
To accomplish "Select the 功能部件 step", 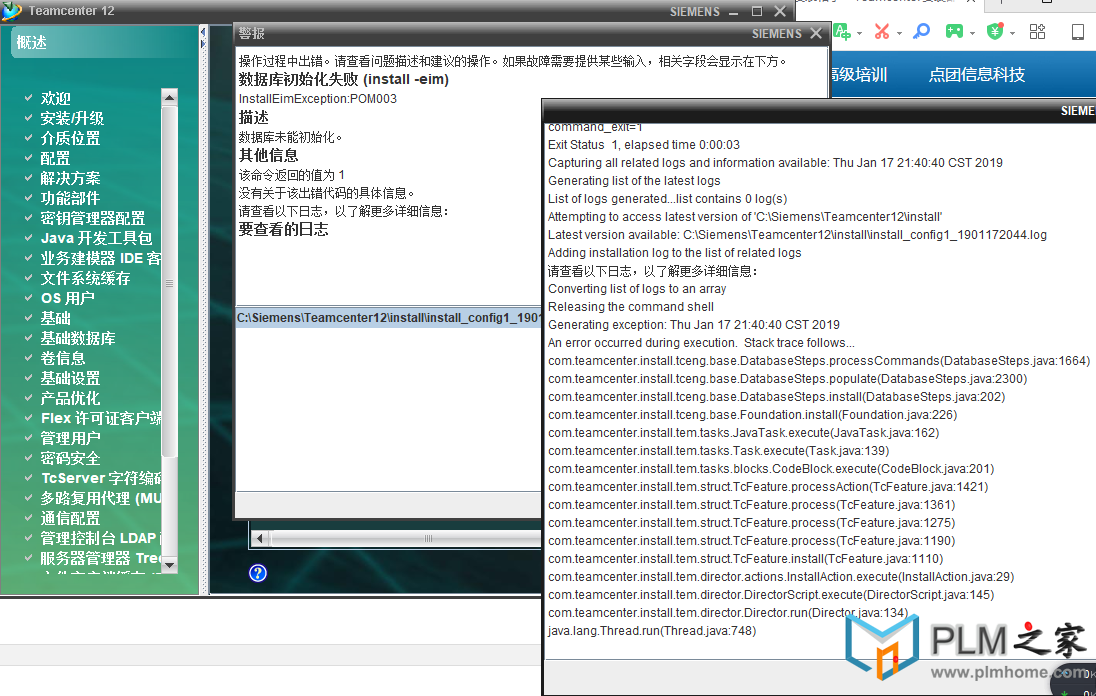I will pyautogui.click(x=70, y=198).
